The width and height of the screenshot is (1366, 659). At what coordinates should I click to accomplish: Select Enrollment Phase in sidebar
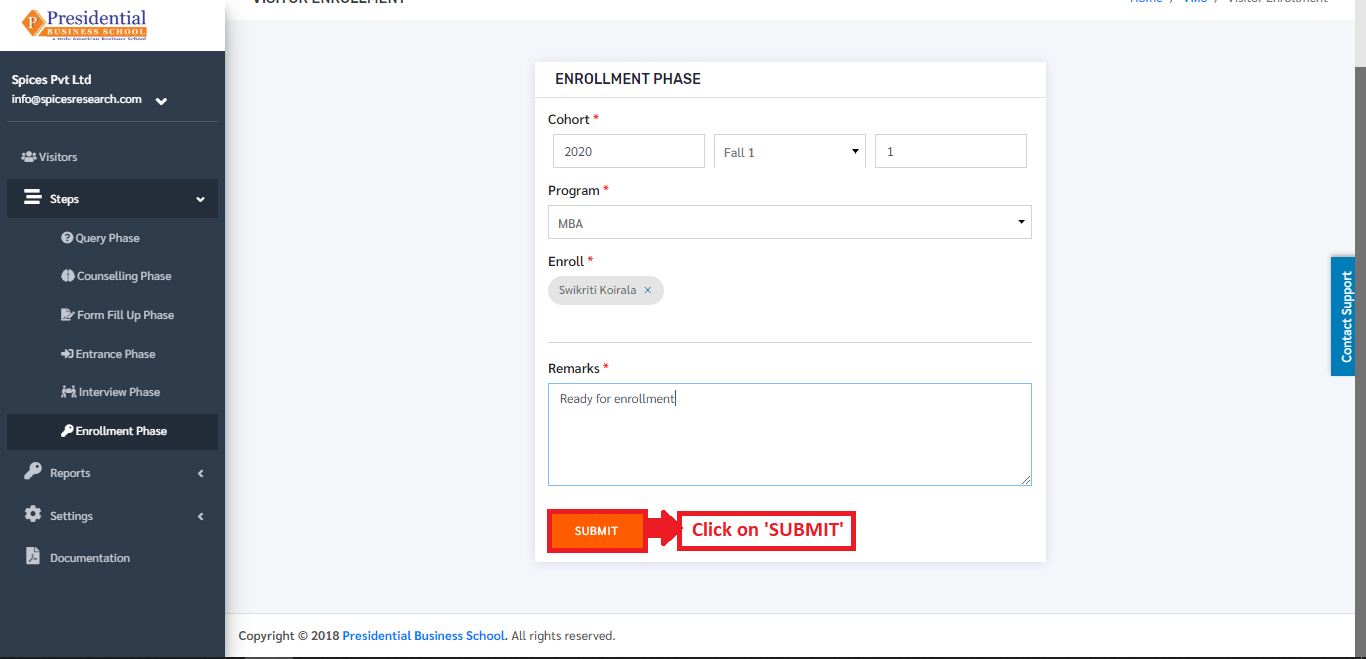(x=112, y=431)
